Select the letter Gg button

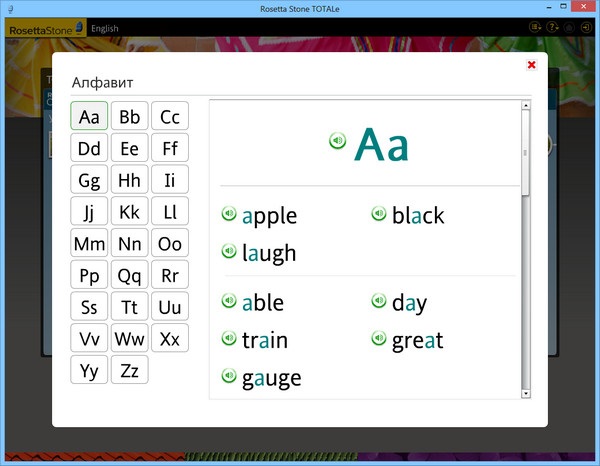pos(89,179)
